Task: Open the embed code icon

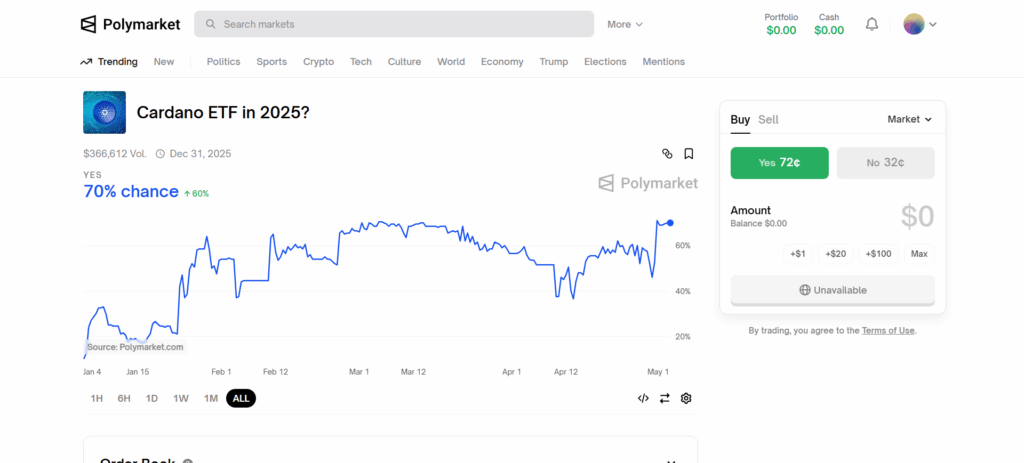Action: (643, 398)
